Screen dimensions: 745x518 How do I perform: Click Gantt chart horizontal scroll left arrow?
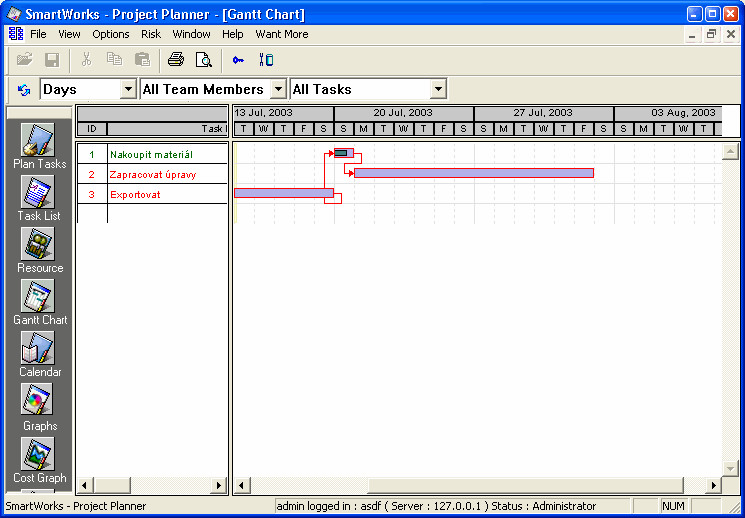pos(241,485)
